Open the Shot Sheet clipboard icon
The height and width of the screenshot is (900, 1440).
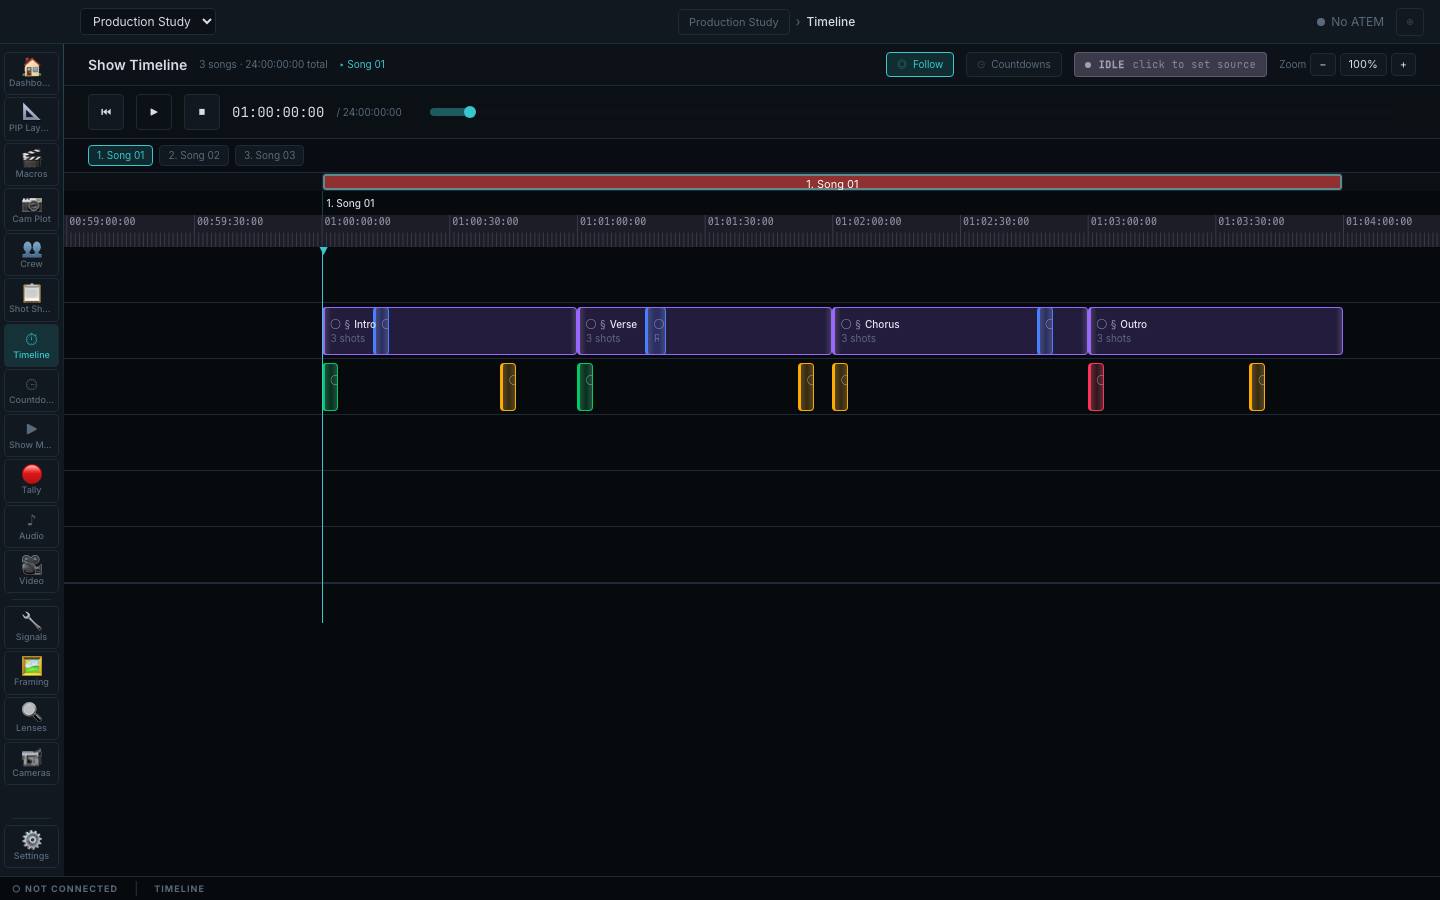pyautogui.click(x=31, y=299)
